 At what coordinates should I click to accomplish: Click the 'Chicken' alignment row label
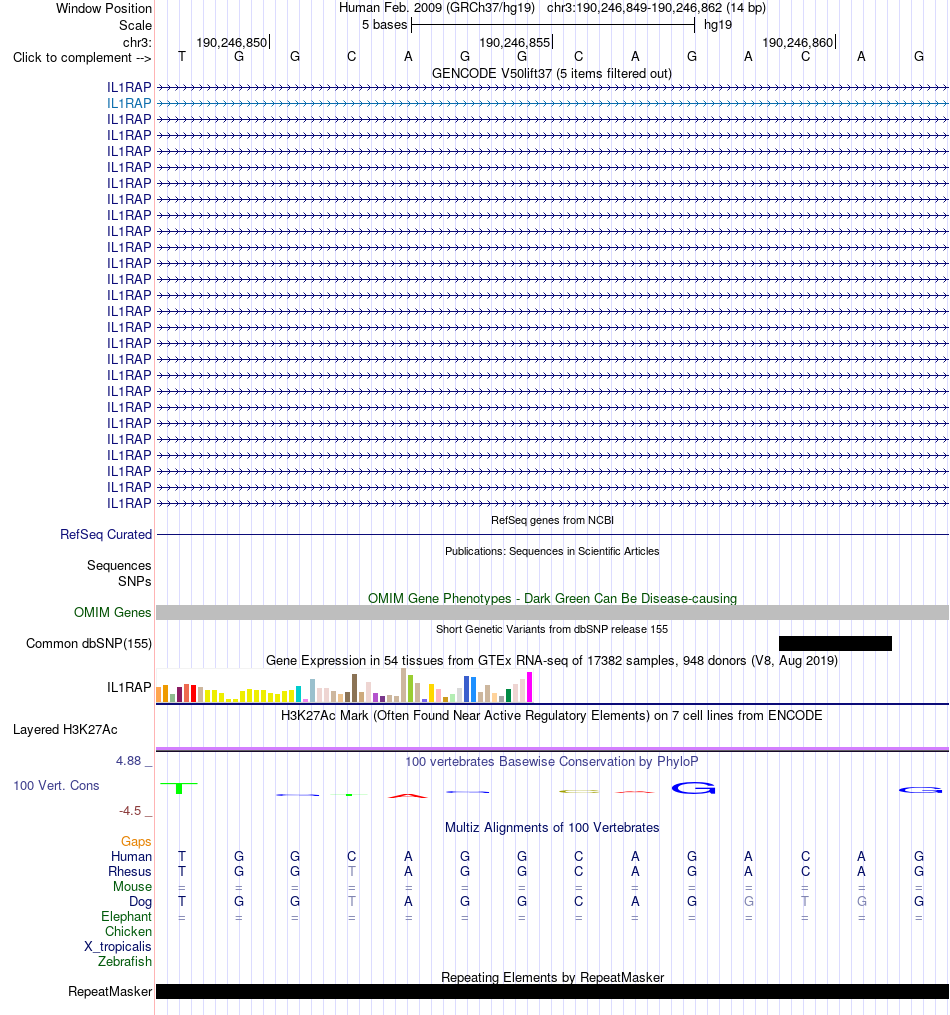[129, 931]
